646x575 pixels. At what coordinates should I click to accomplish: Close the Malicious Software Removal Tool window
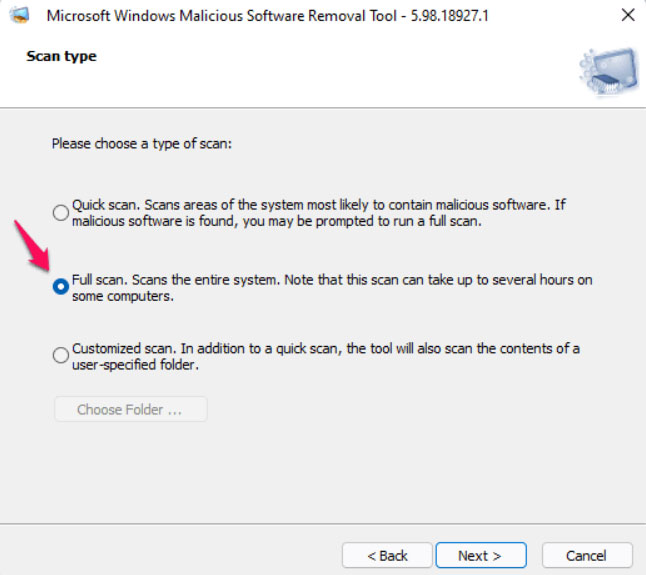627,16
